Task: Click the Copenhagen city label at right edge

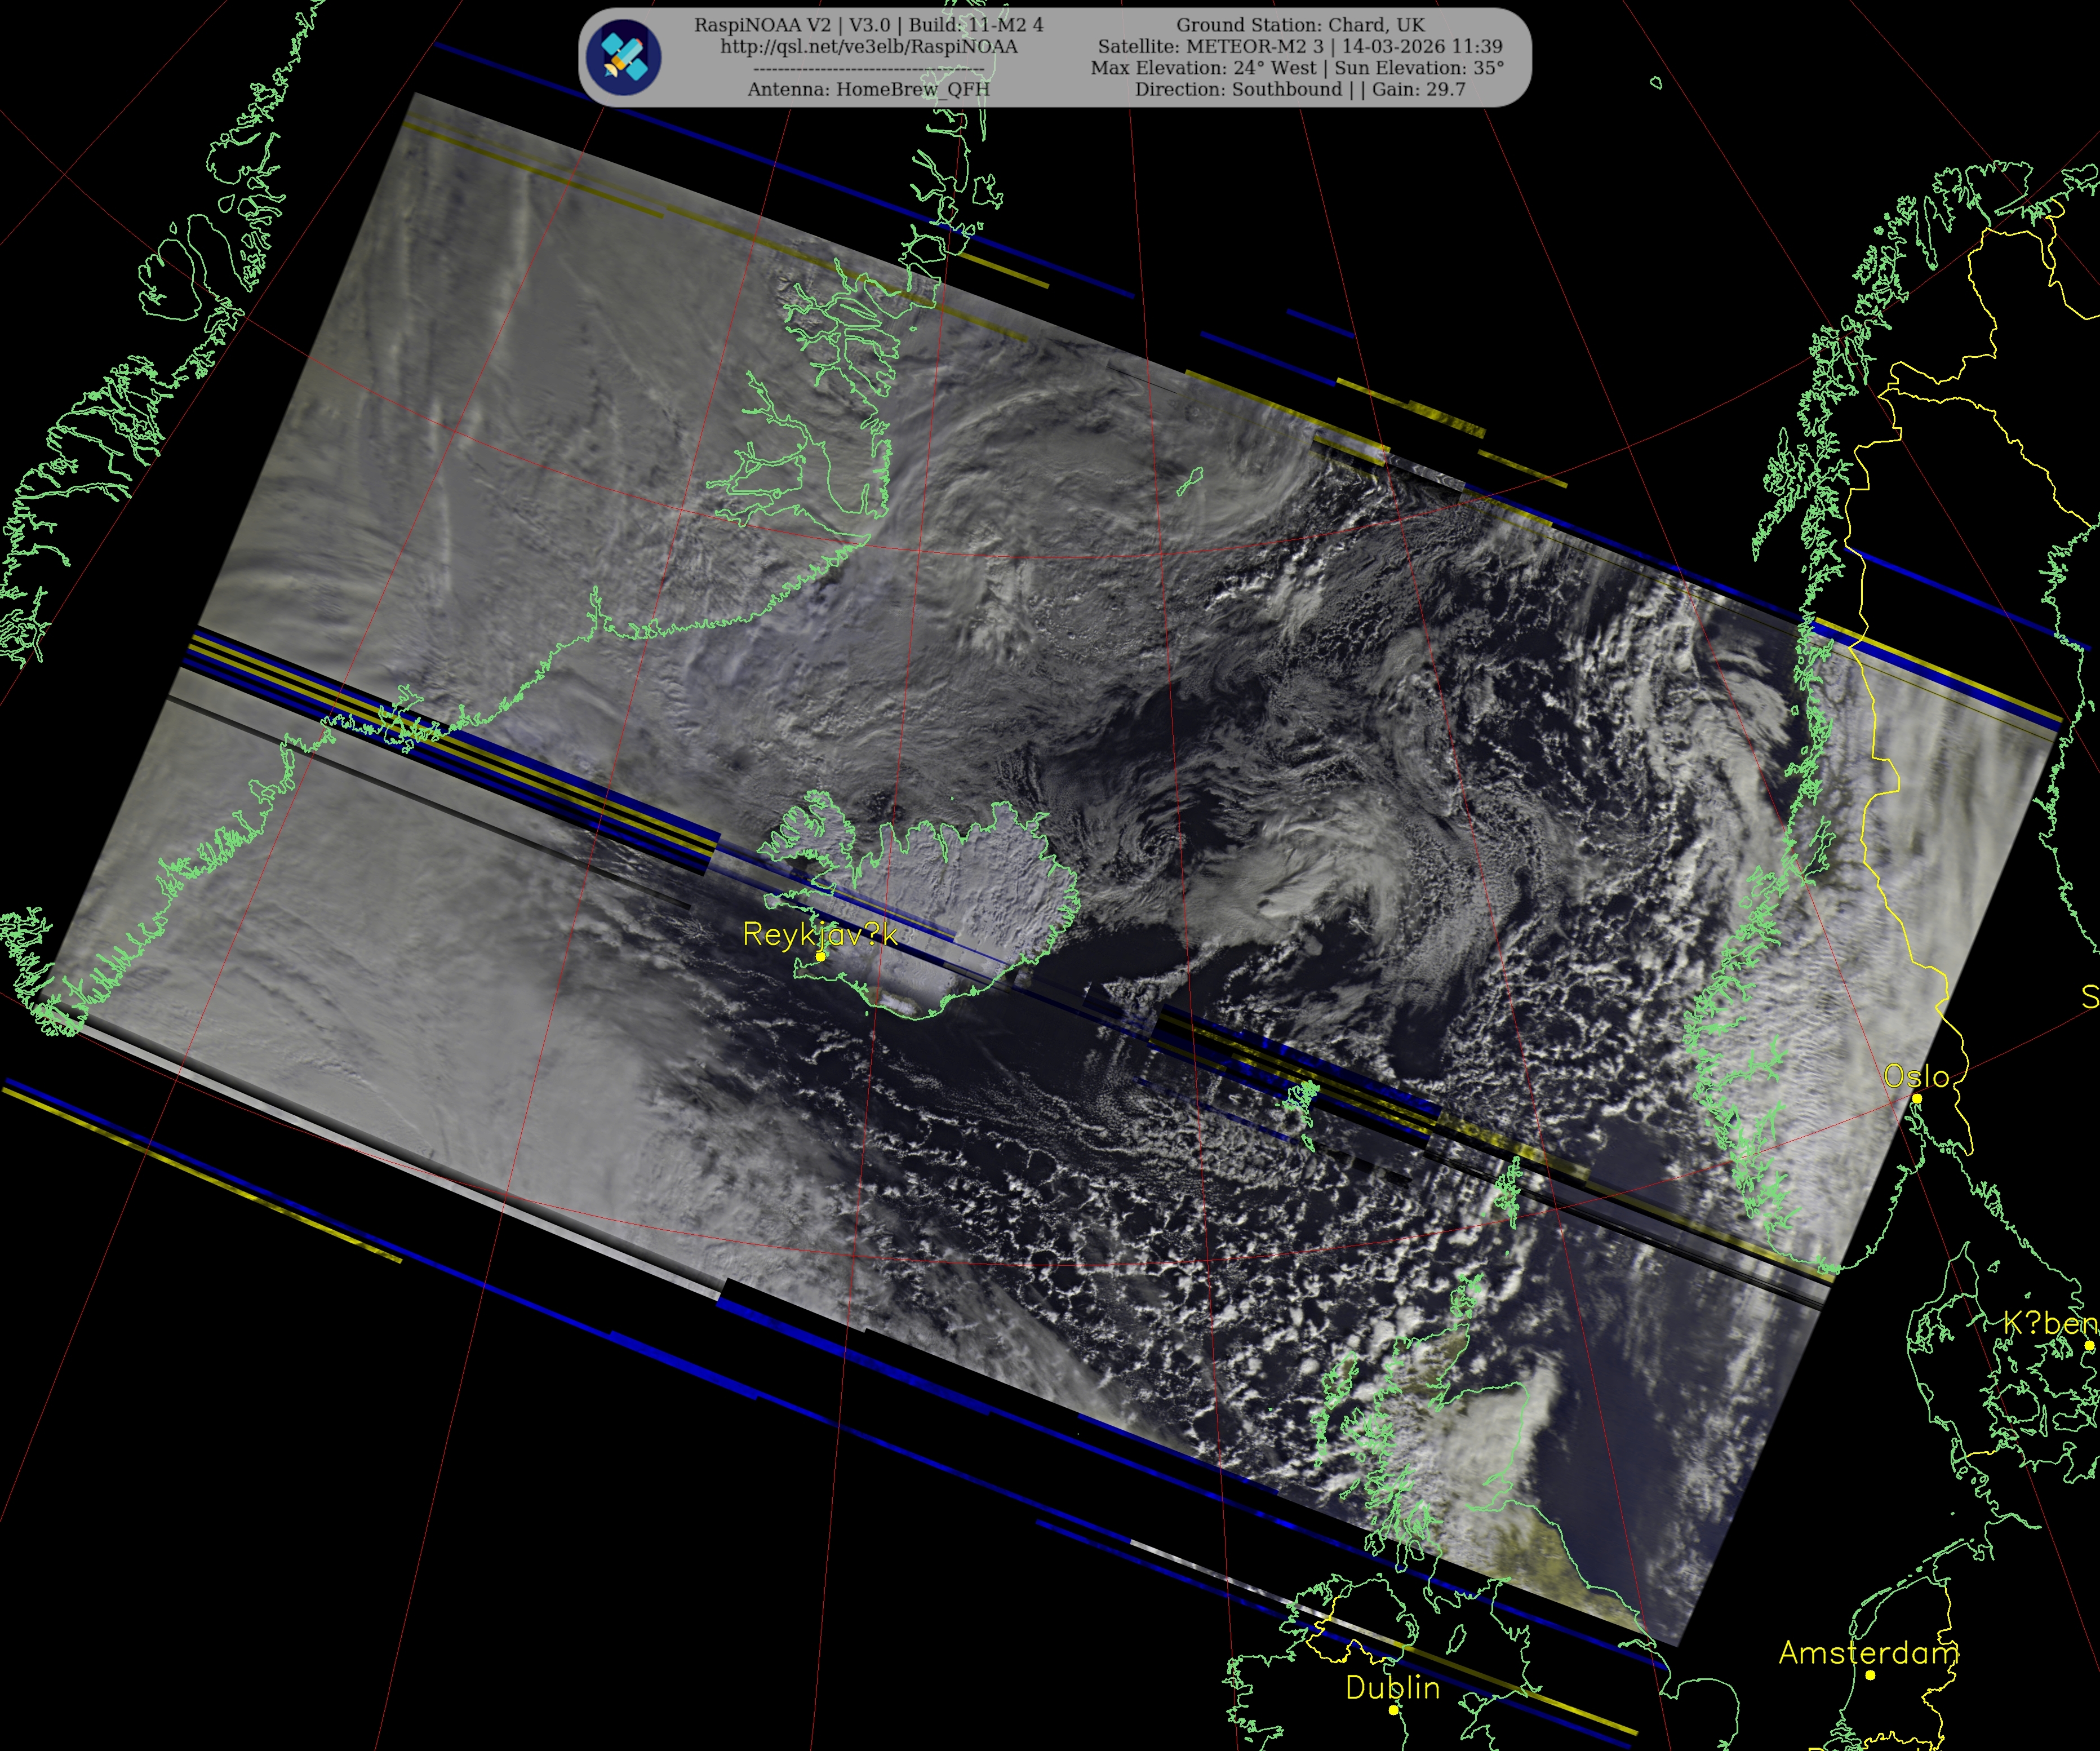Action: (x=2050, y=1323)
